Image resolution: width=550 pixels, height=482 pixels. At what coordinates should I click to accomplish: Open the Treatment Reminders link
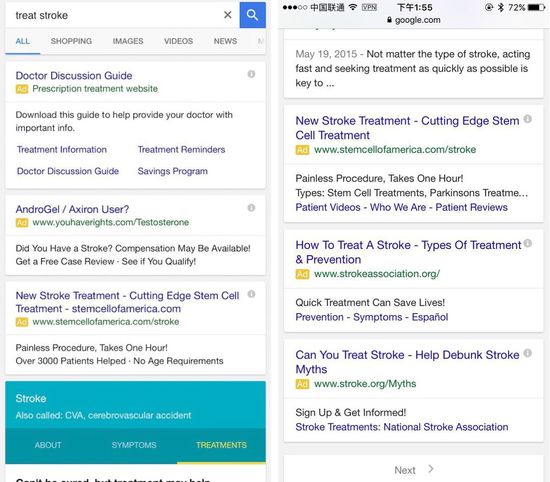click(x=181, y=149)
